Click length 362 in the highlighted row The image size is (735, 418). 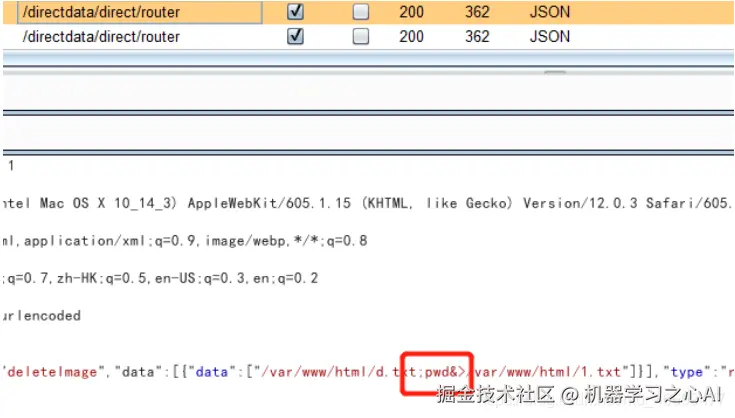point(477,12)
